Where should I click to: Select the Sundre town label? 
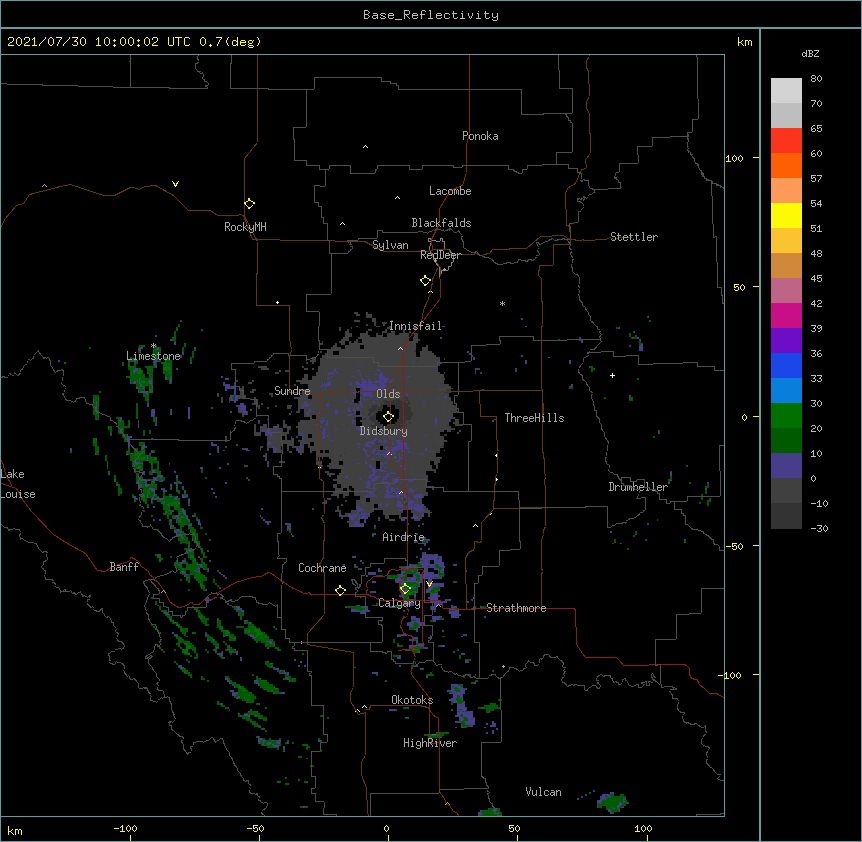pyautogui.click(x=292, y=391)
